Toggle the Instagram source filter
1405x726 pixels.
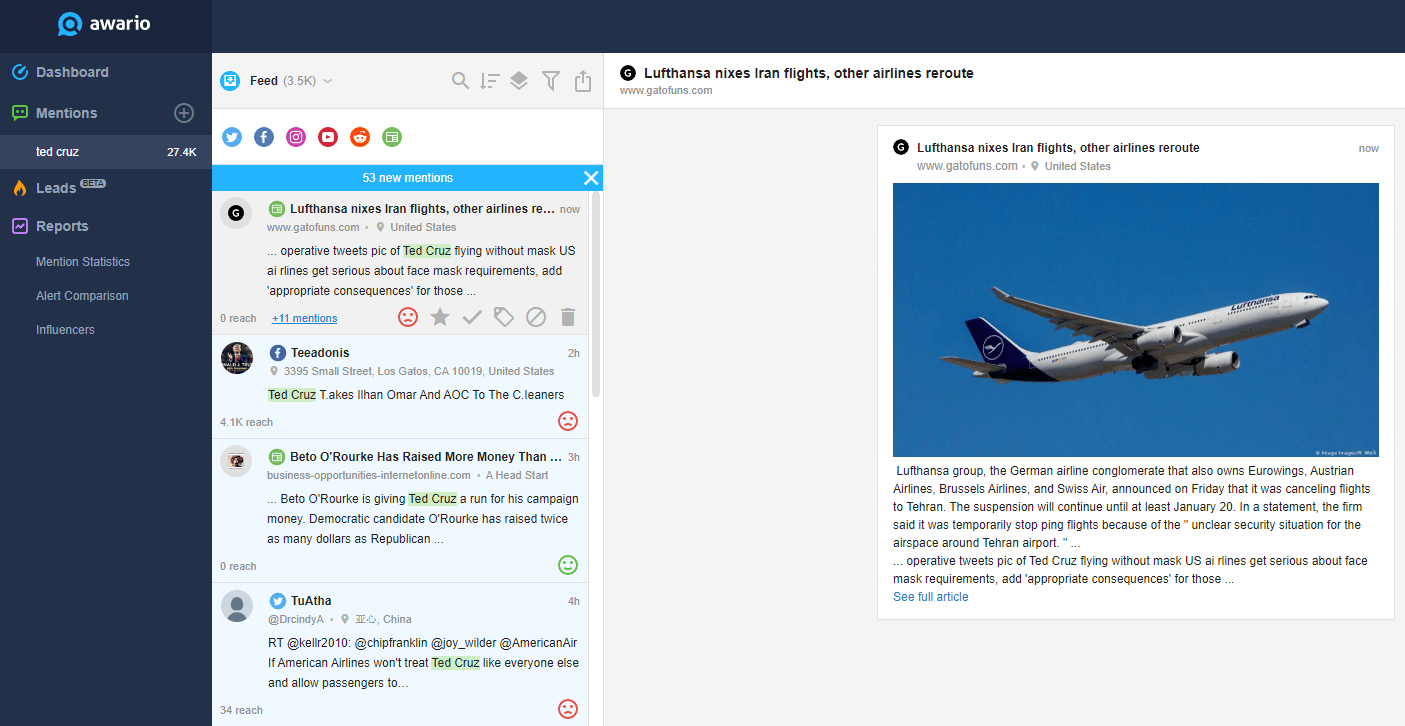(x=296, y=137)
